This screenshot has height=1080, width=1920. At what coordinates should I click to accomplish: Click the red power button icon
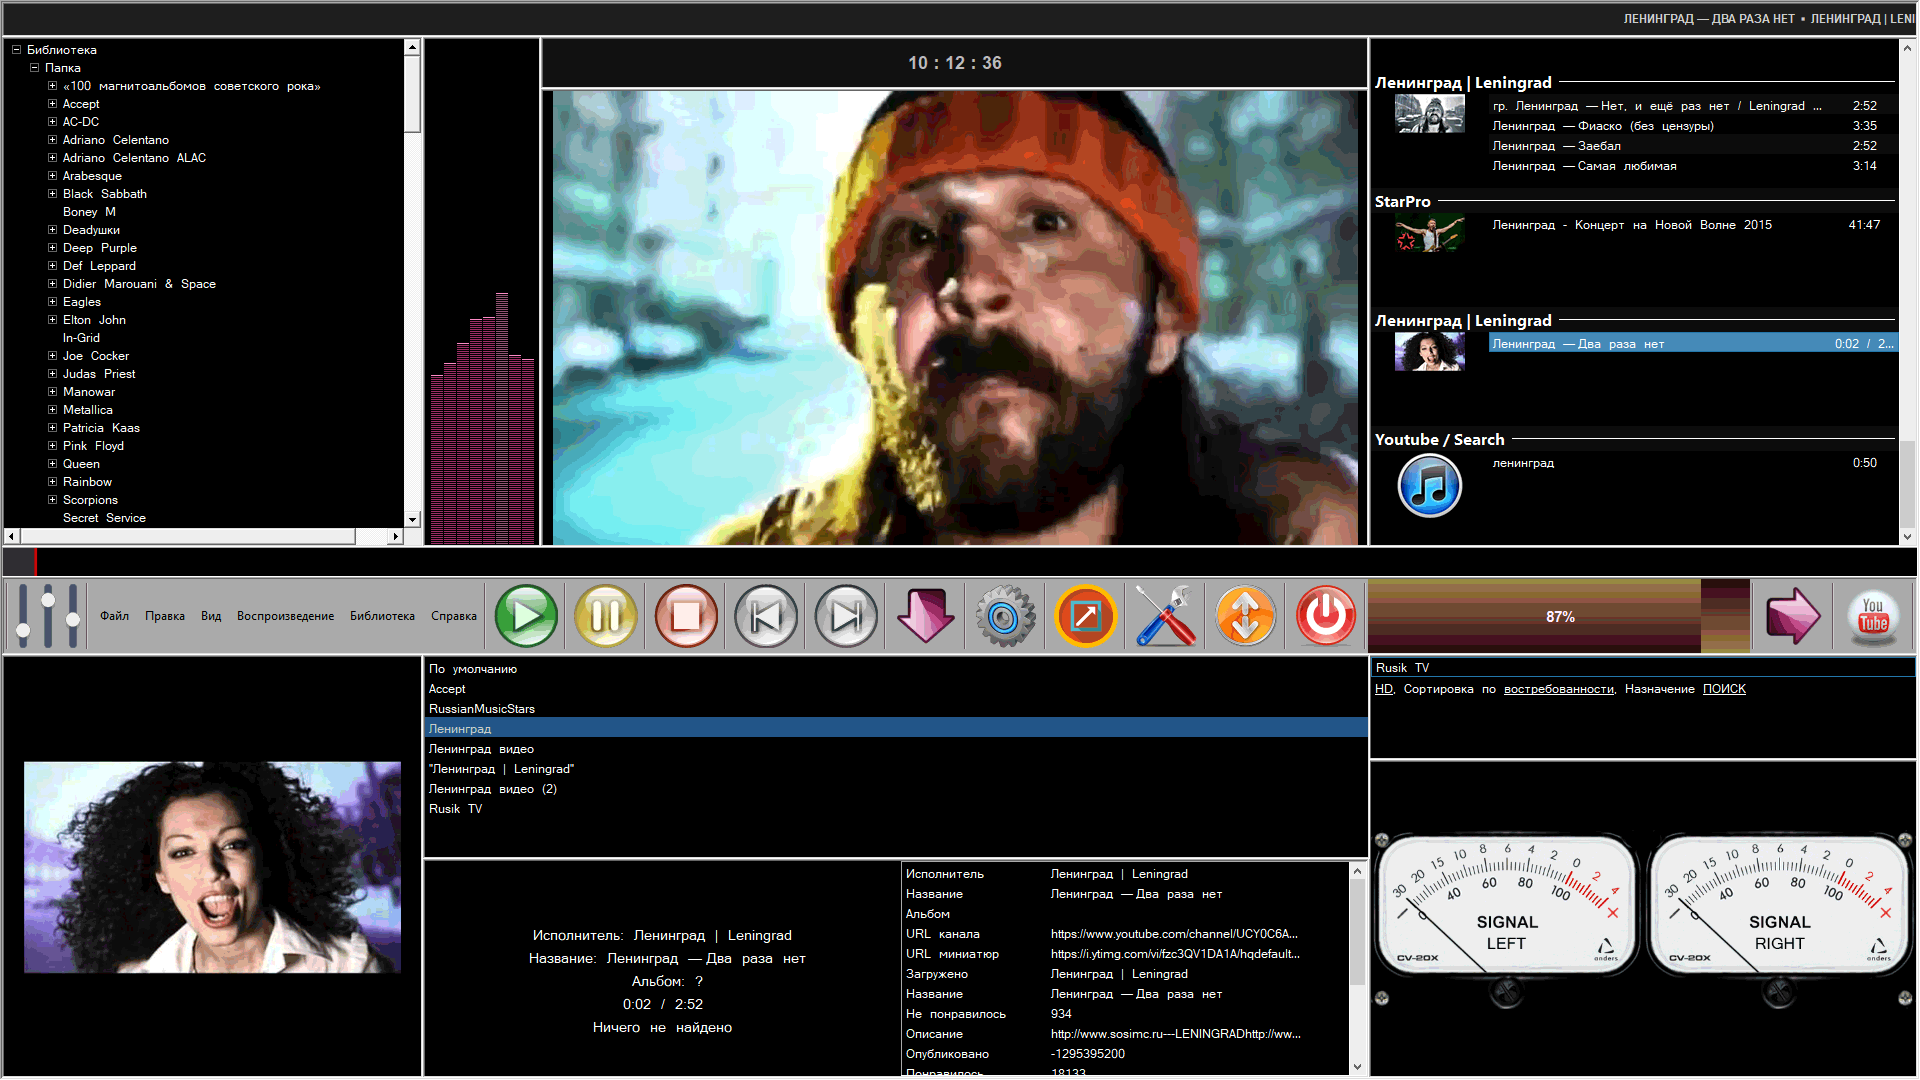tap(1326, 616)
